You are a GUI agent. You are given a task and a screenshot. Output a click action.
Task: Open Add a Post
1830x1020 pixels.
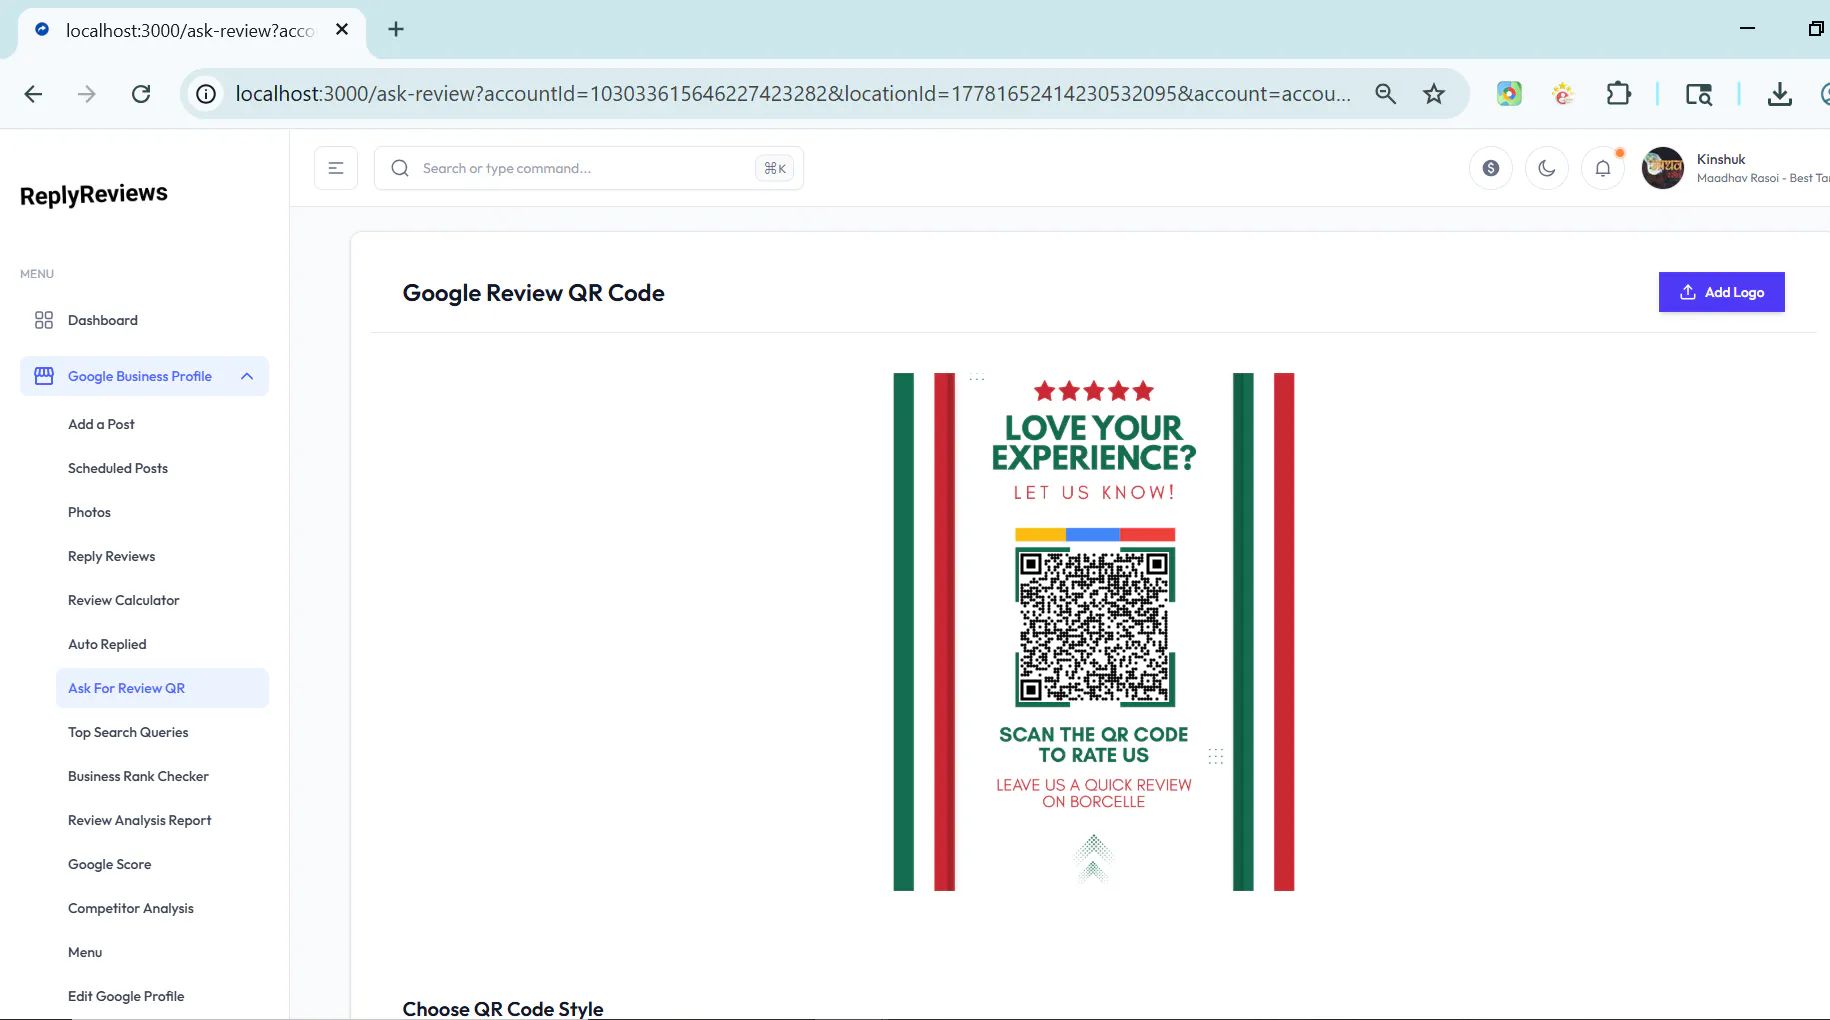[x=101, y=424]
